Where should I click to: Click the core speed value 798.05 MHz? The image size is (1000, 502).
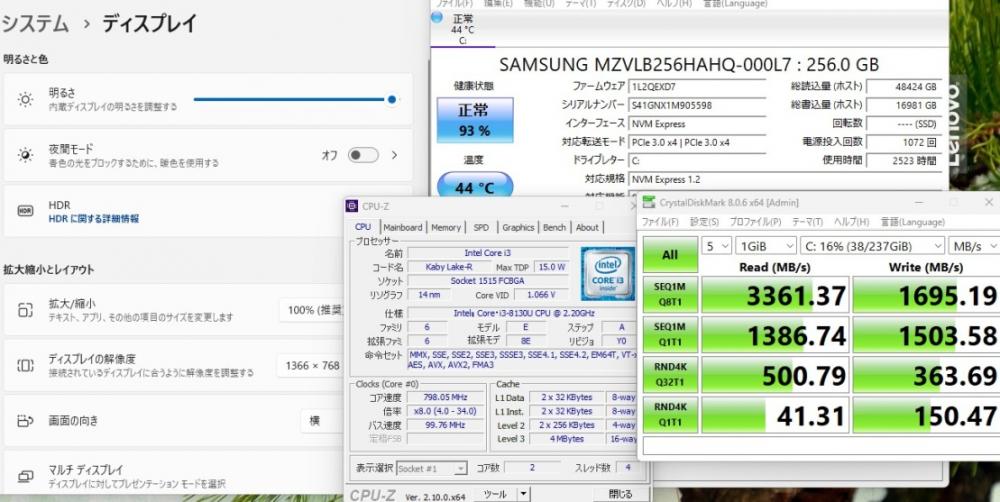click(x=446, y=398)
